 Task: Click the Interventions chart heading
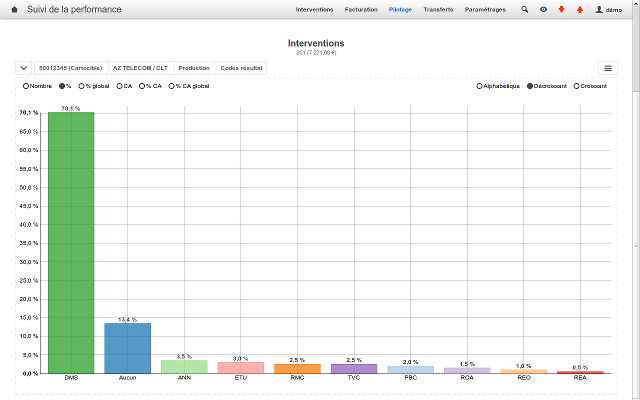[x=316, y=43]
